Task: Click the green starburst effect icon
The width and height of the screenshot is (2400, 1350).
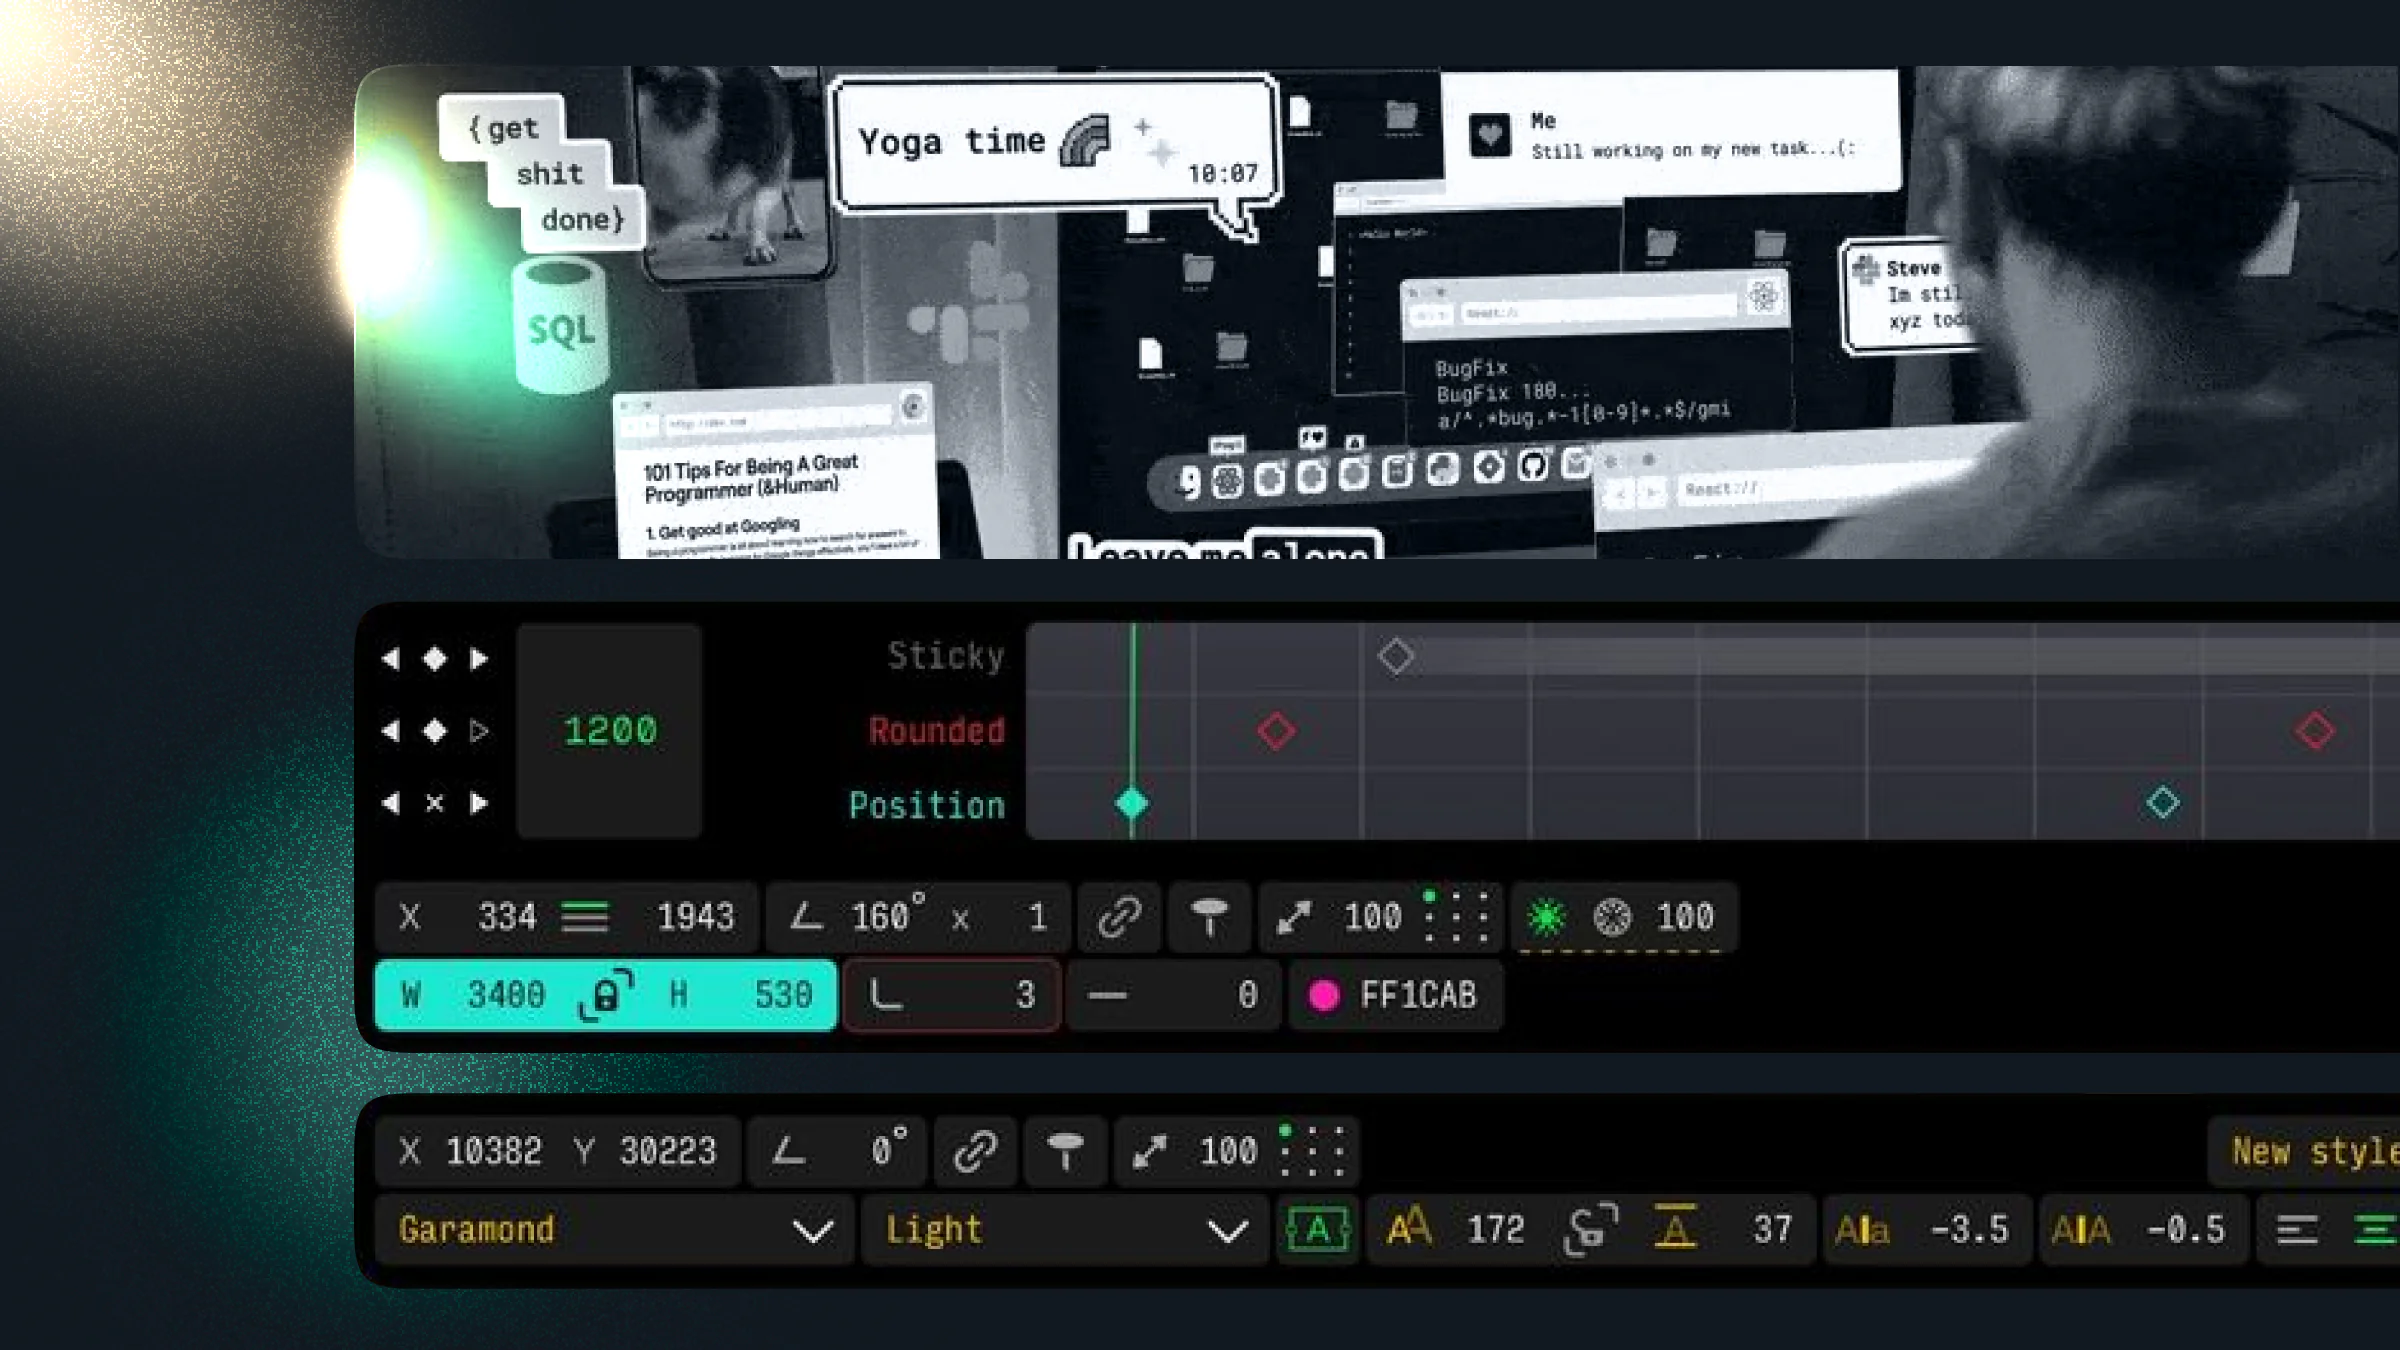Action: (1546, 917)
